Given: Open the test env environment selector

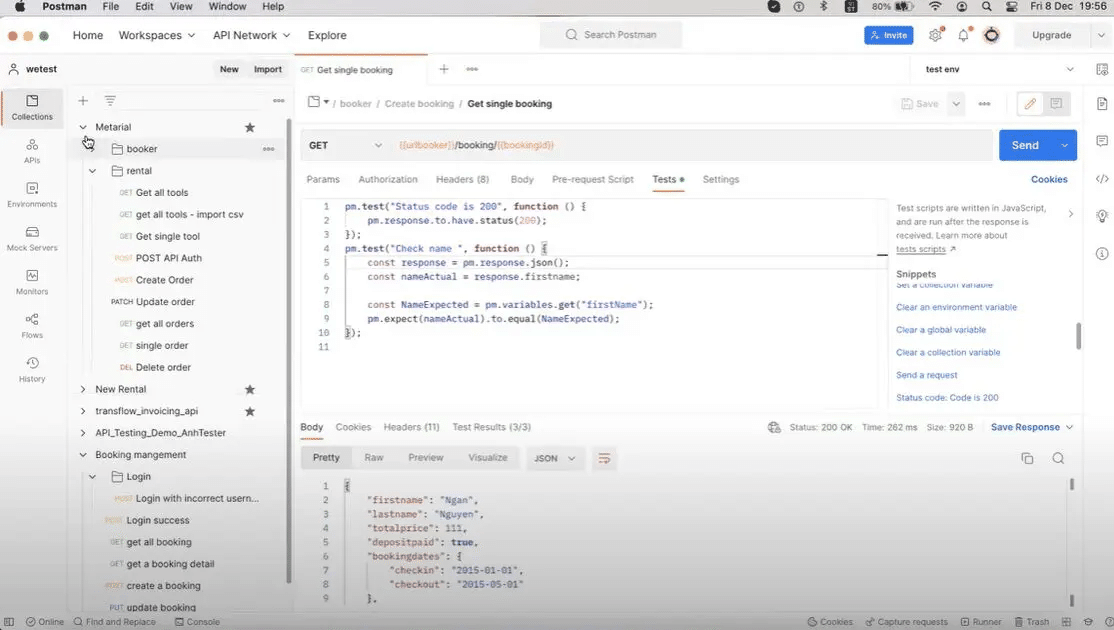Looking at the screenshot, I should pyautogui.click(x=985, y=69).
